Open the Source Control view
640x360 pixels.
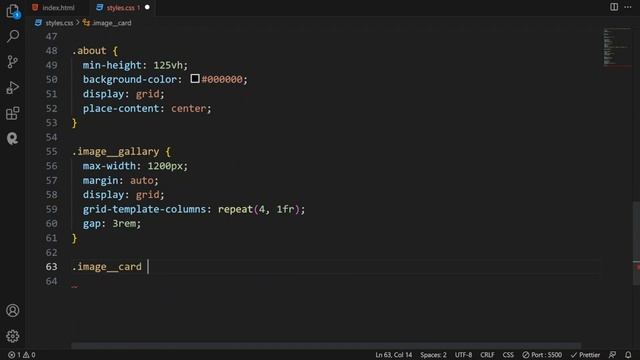tap(13, 62)
